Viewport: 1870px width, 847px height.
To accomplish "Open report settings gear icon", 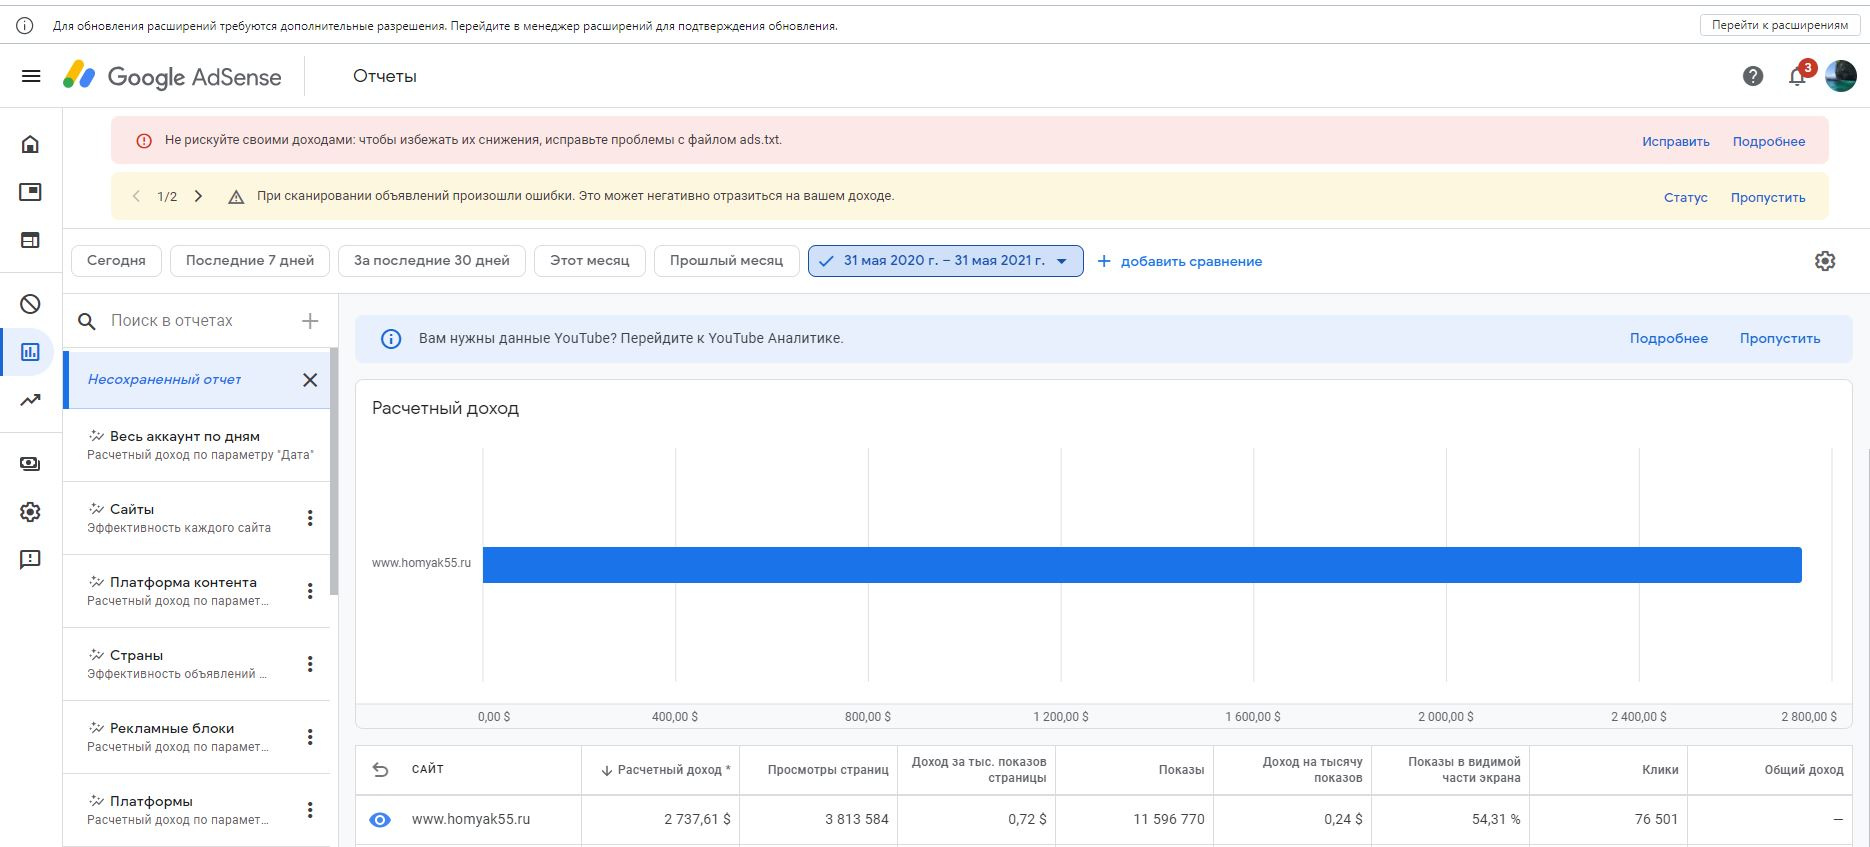I will click(x=1825, y=261).
